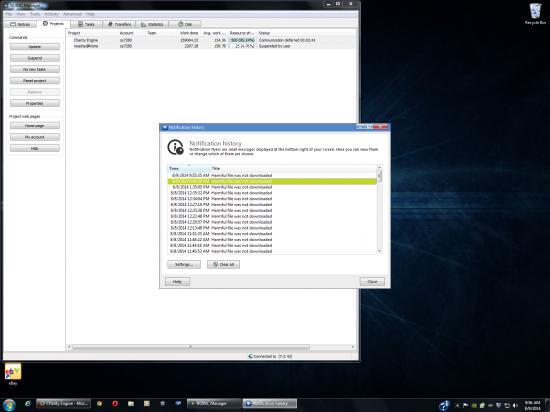Click the Internet Explorer taskbar icon
Viewport: 550px width, 412px height.
pyautogui.click(x=28, y=404)
